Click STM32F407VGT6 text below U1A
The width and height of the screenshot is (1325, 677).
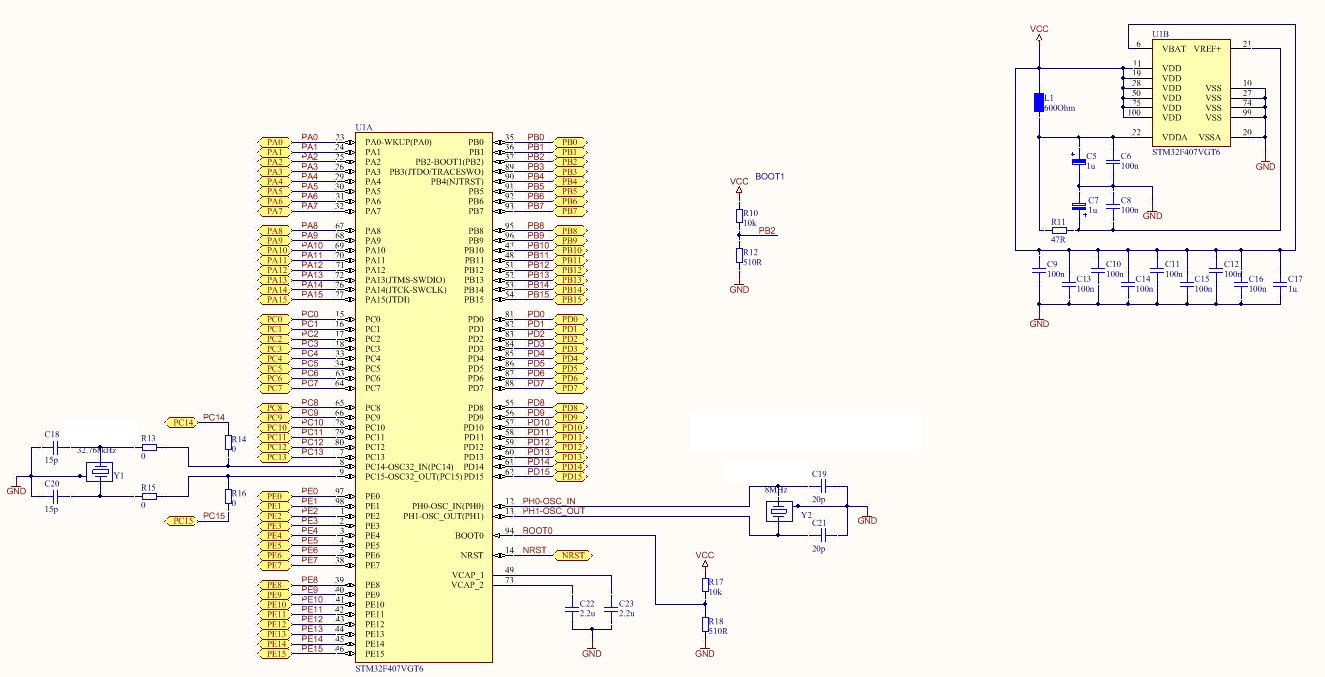pyautogui.click(x=390, y=668)
